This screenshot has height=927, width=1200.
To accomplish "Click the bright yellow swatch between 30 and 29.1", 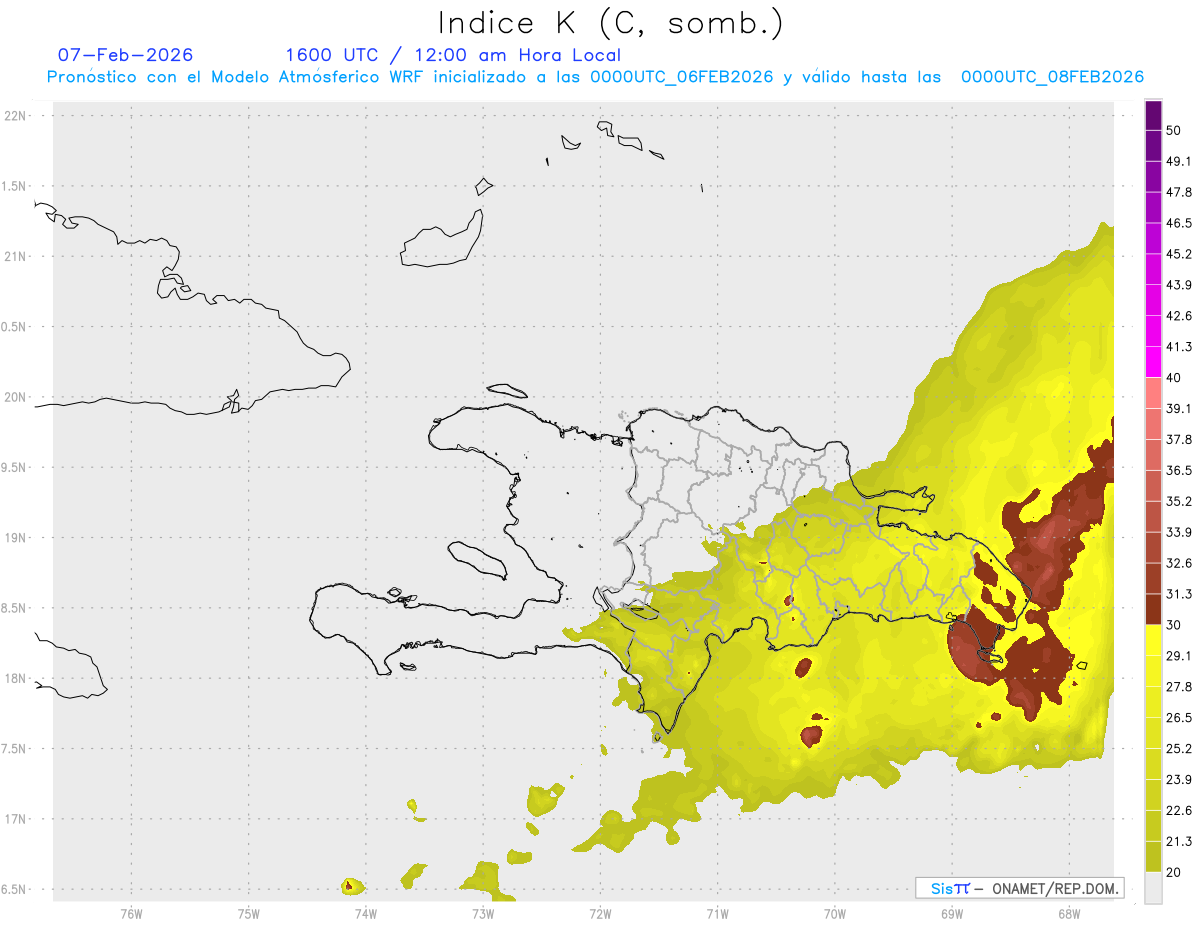I will pos(1154,640).
